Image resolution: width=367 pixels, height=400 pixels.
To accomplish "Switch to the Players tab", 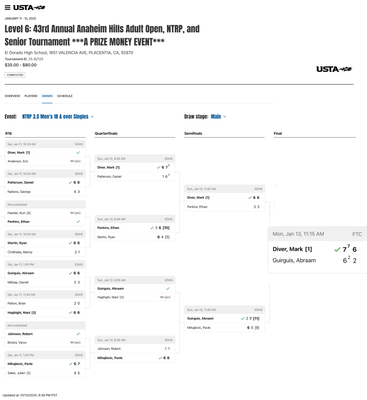I will click(31, 96).
